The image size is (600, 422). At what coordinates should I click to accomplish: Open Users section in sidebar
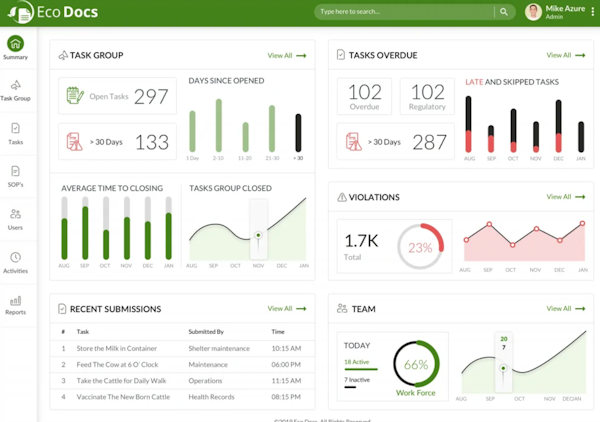coord(15,219)
